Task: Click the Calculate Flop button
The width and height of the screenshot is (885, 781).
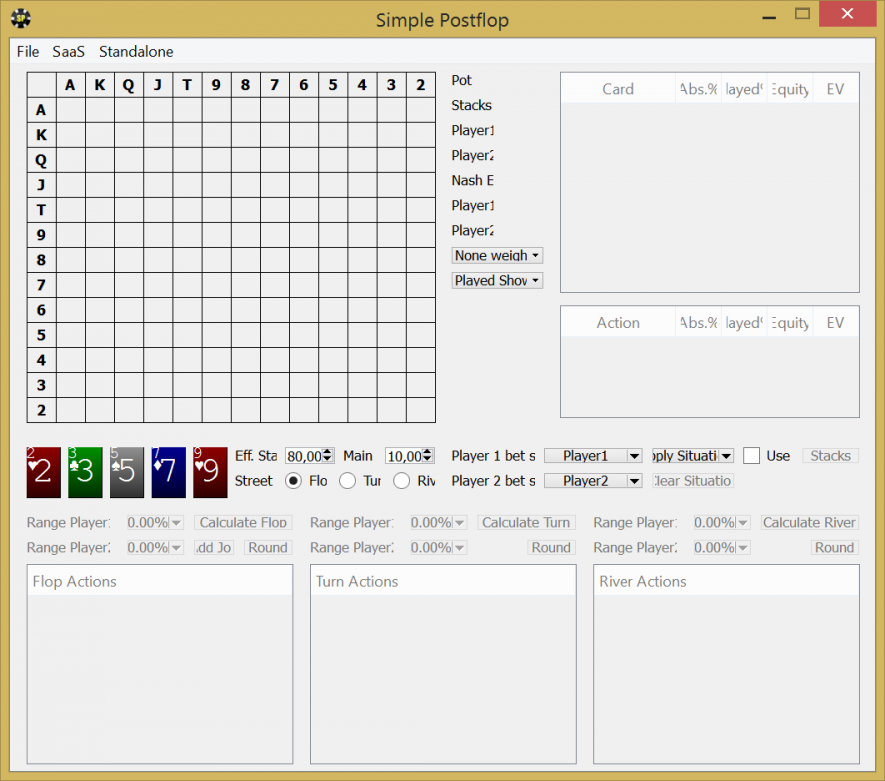Action: [x=243, y=523]
